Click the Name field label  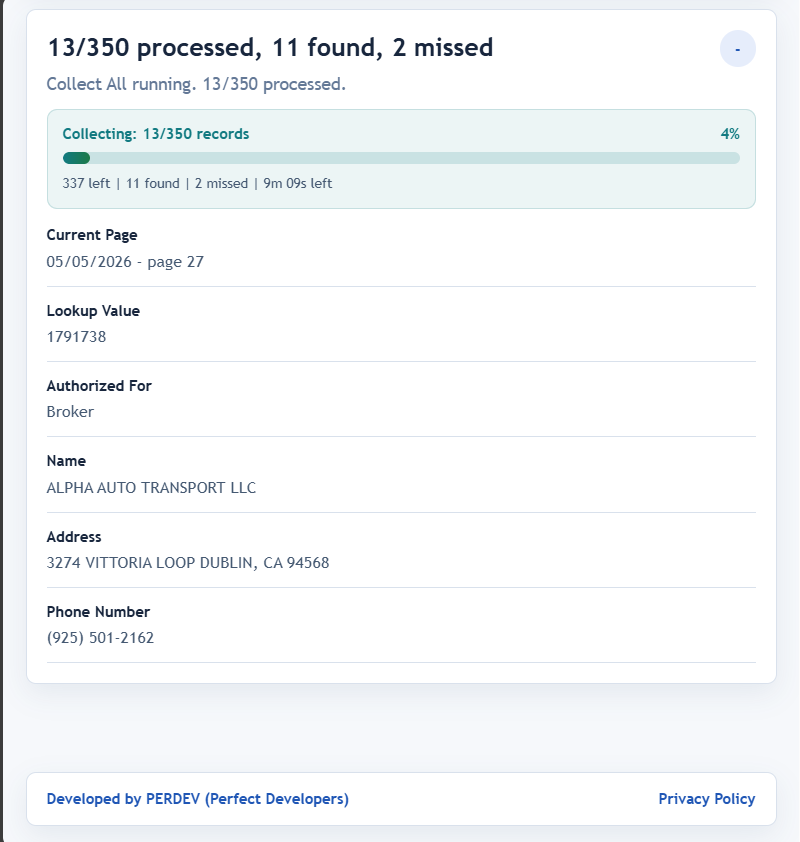(66, 461)
